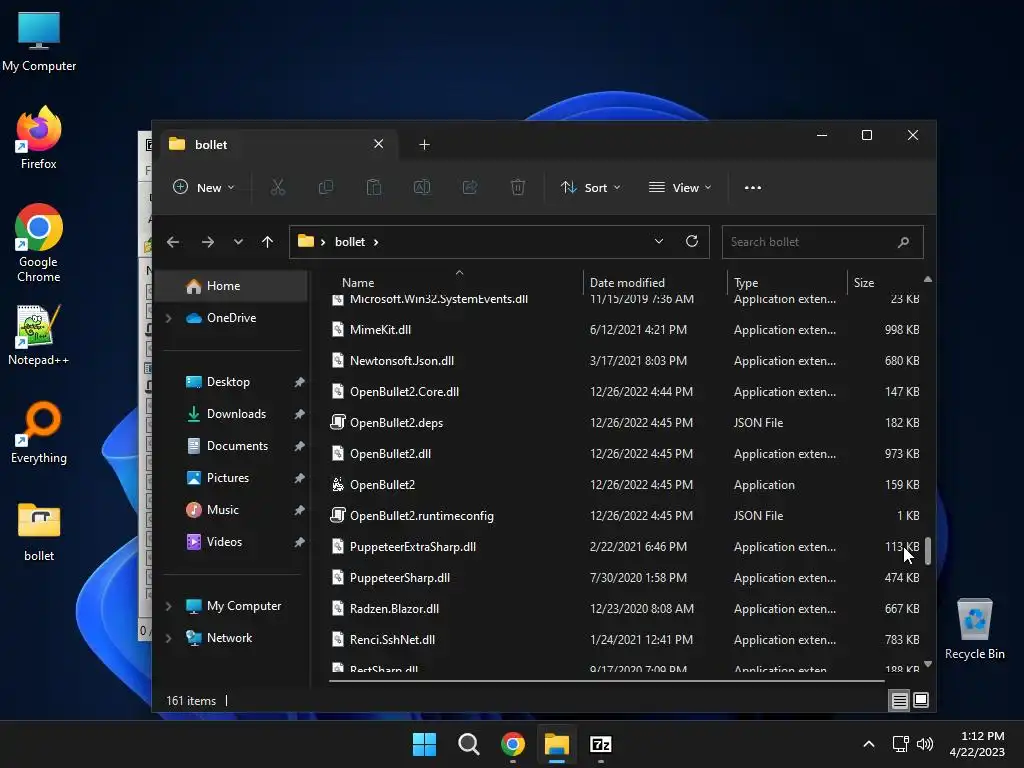This screenshot has width=1024, height=768.
Task: Click the Rename icon in toolbar
Action: point(422,187)
